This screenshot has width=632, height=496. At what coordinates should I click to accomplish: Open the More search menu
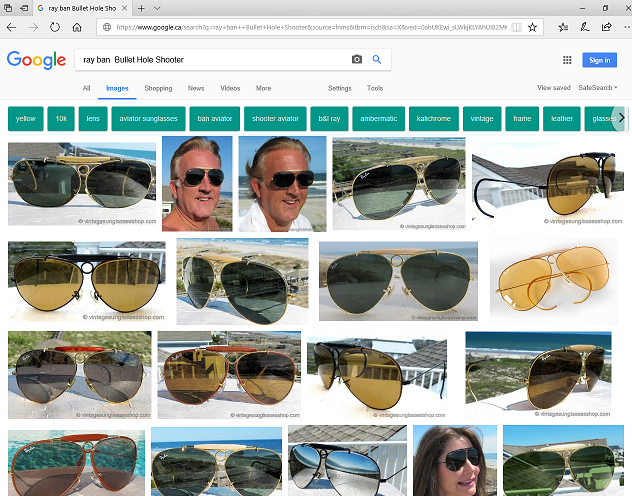click(x=263, y=88)
